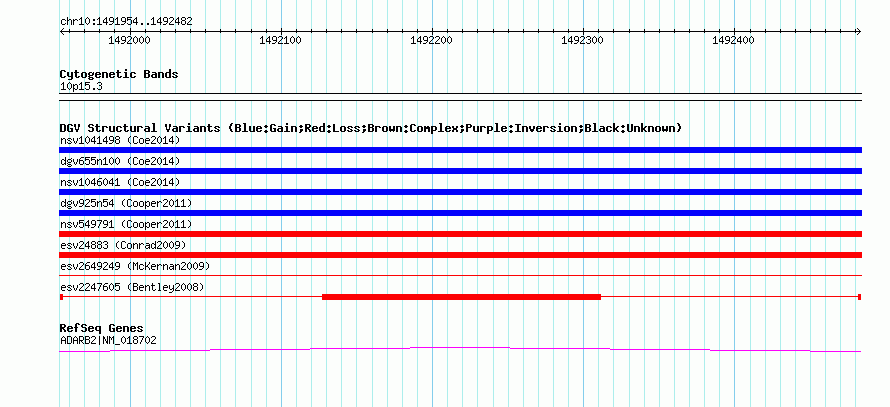890x407 pixels.
Task: Click the thick red segment of esv2247605
Action: tap(461, 297)
